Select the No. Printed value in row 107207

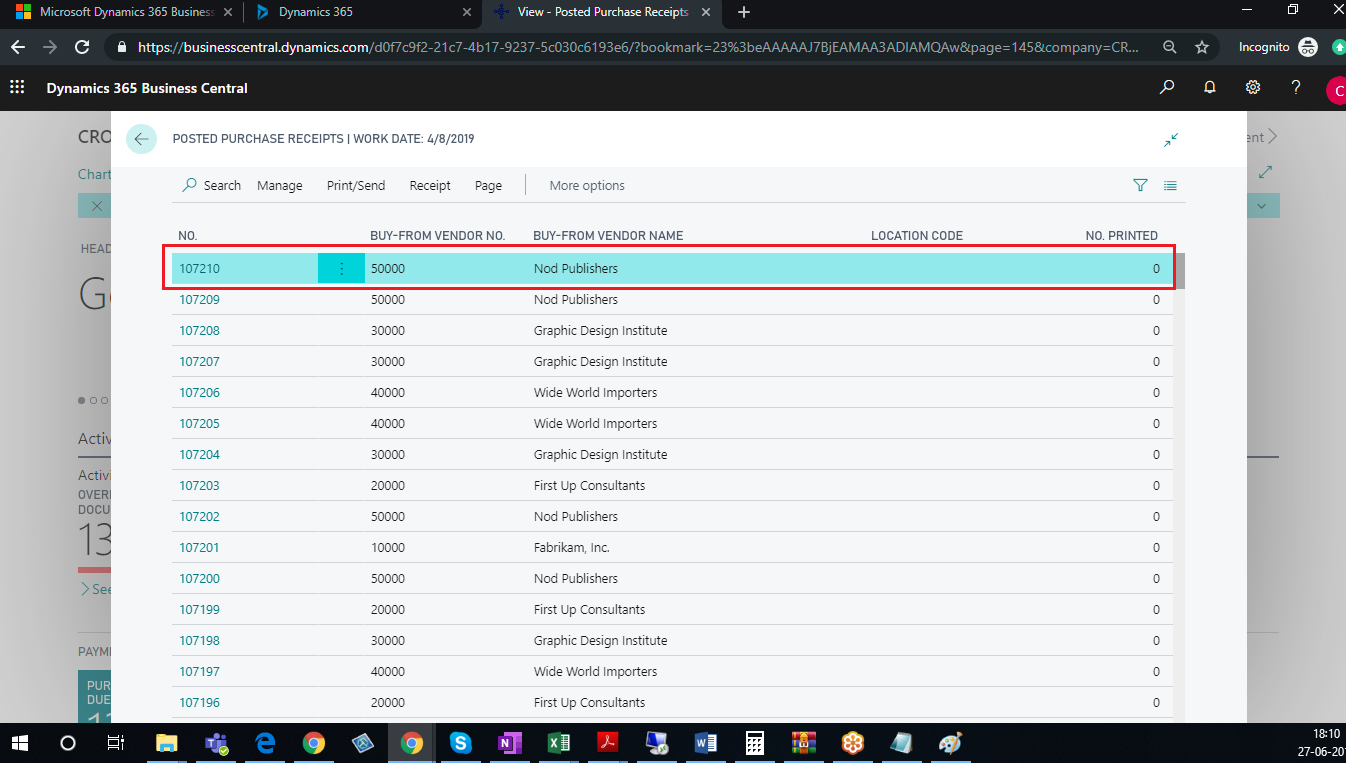click(x=1157, y=362)
